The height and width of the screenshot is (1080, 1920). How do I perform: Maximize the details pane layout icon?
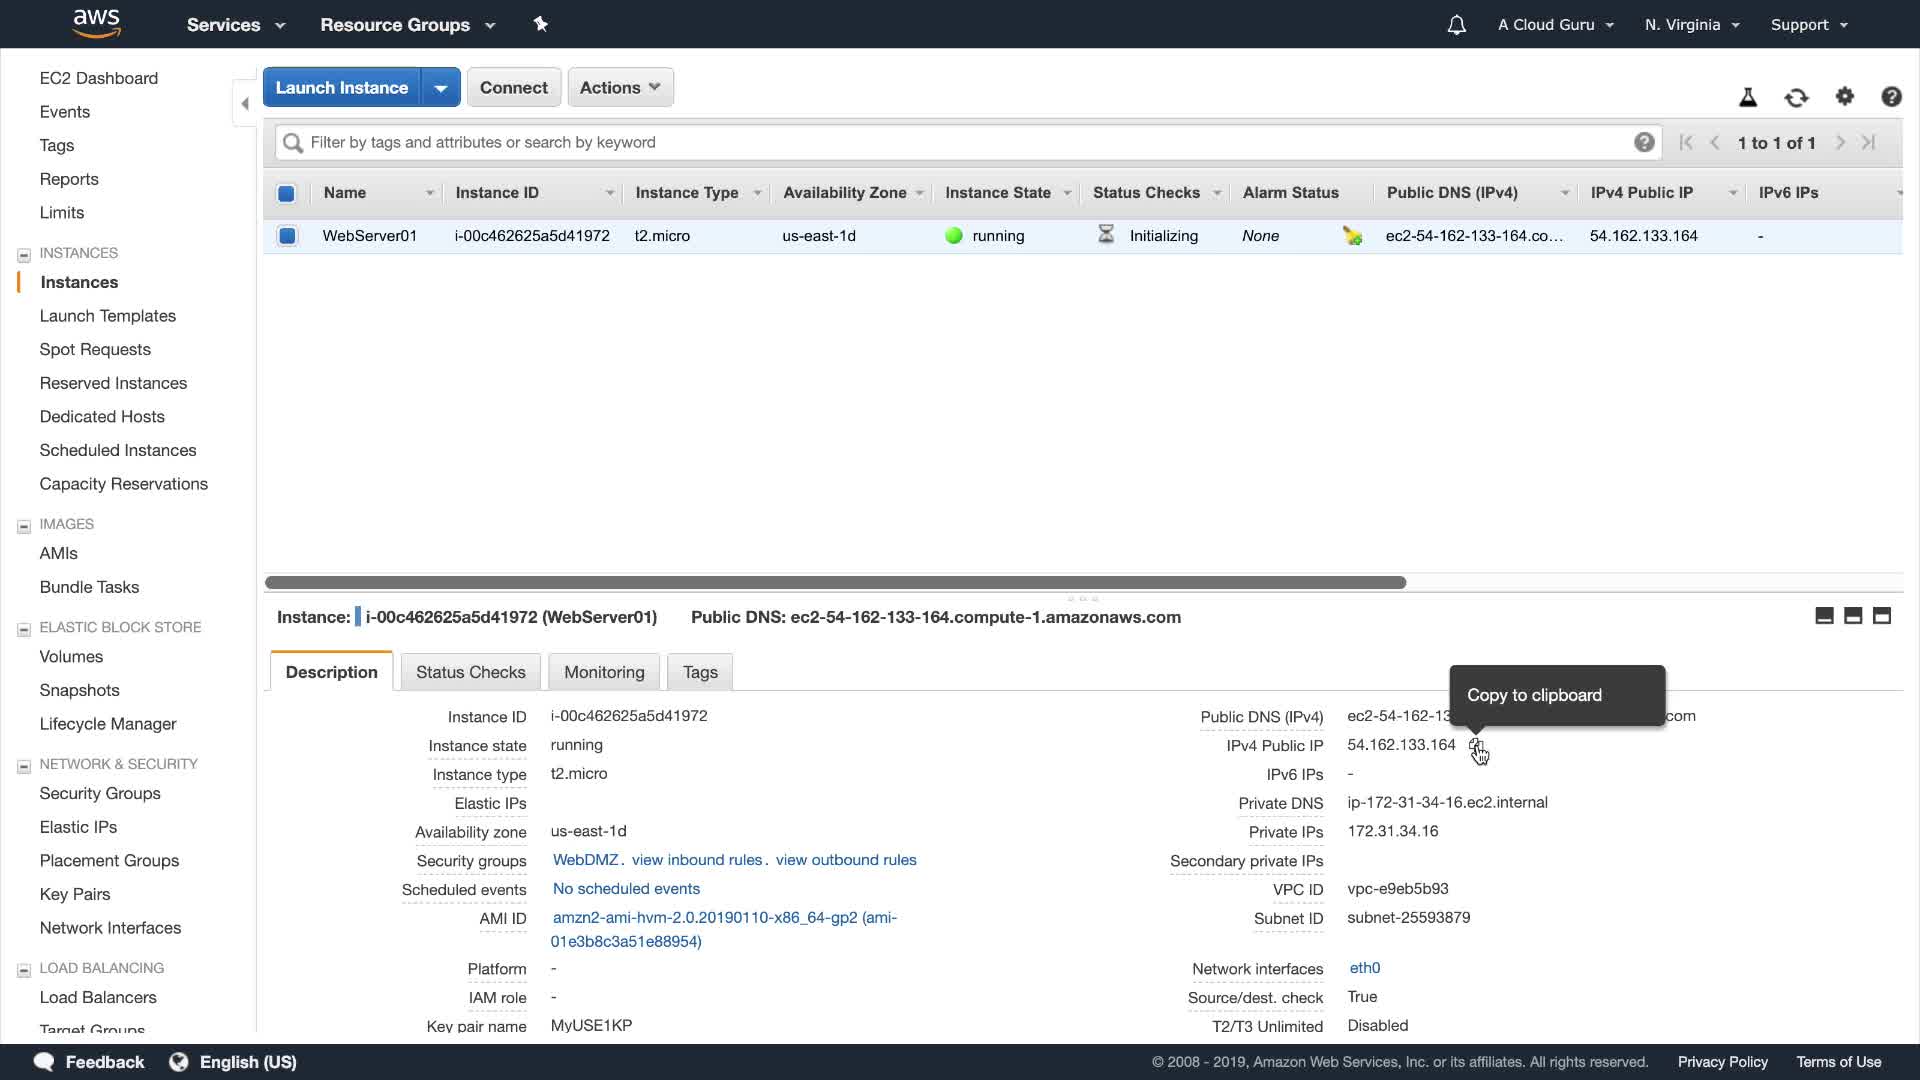(1882, 616)
